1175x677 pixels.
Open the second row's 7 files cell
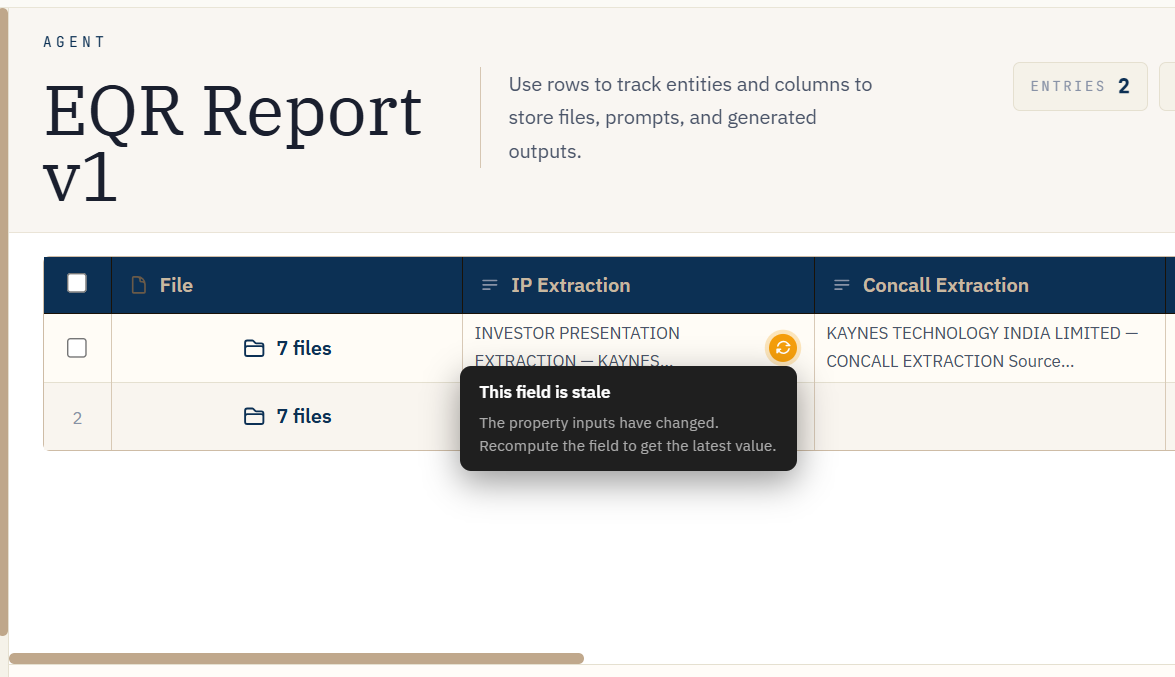point(287,416)
